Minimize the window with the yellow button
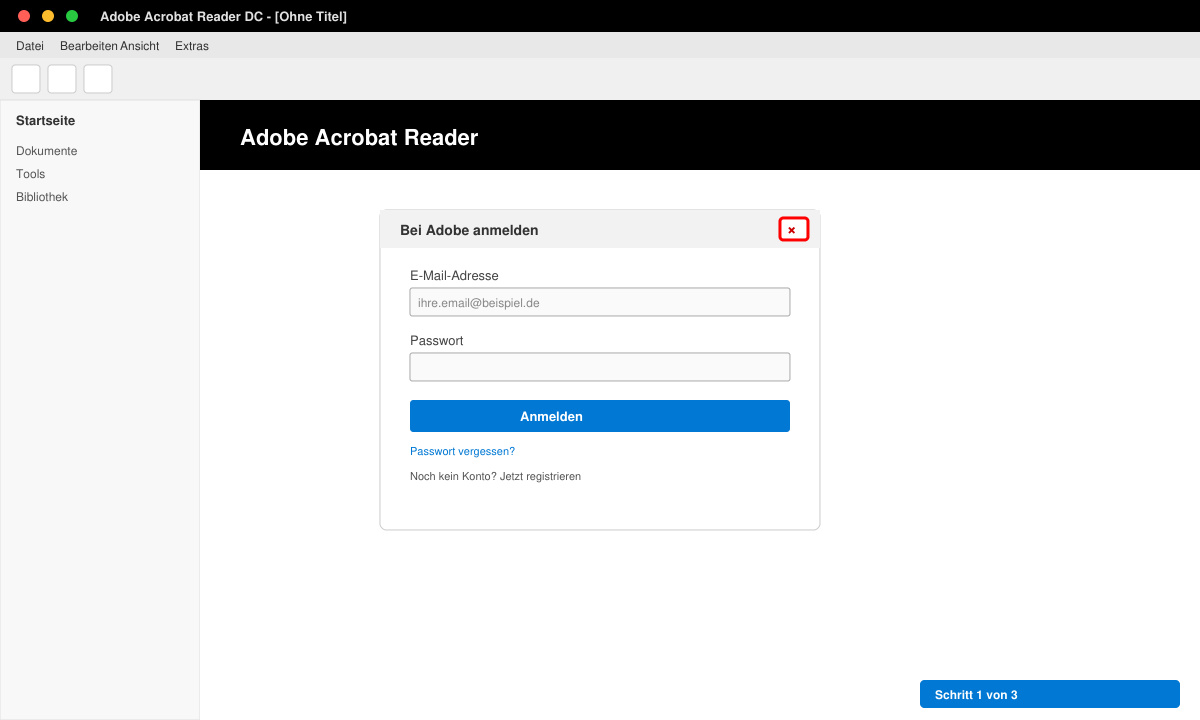 pos(48,16)
